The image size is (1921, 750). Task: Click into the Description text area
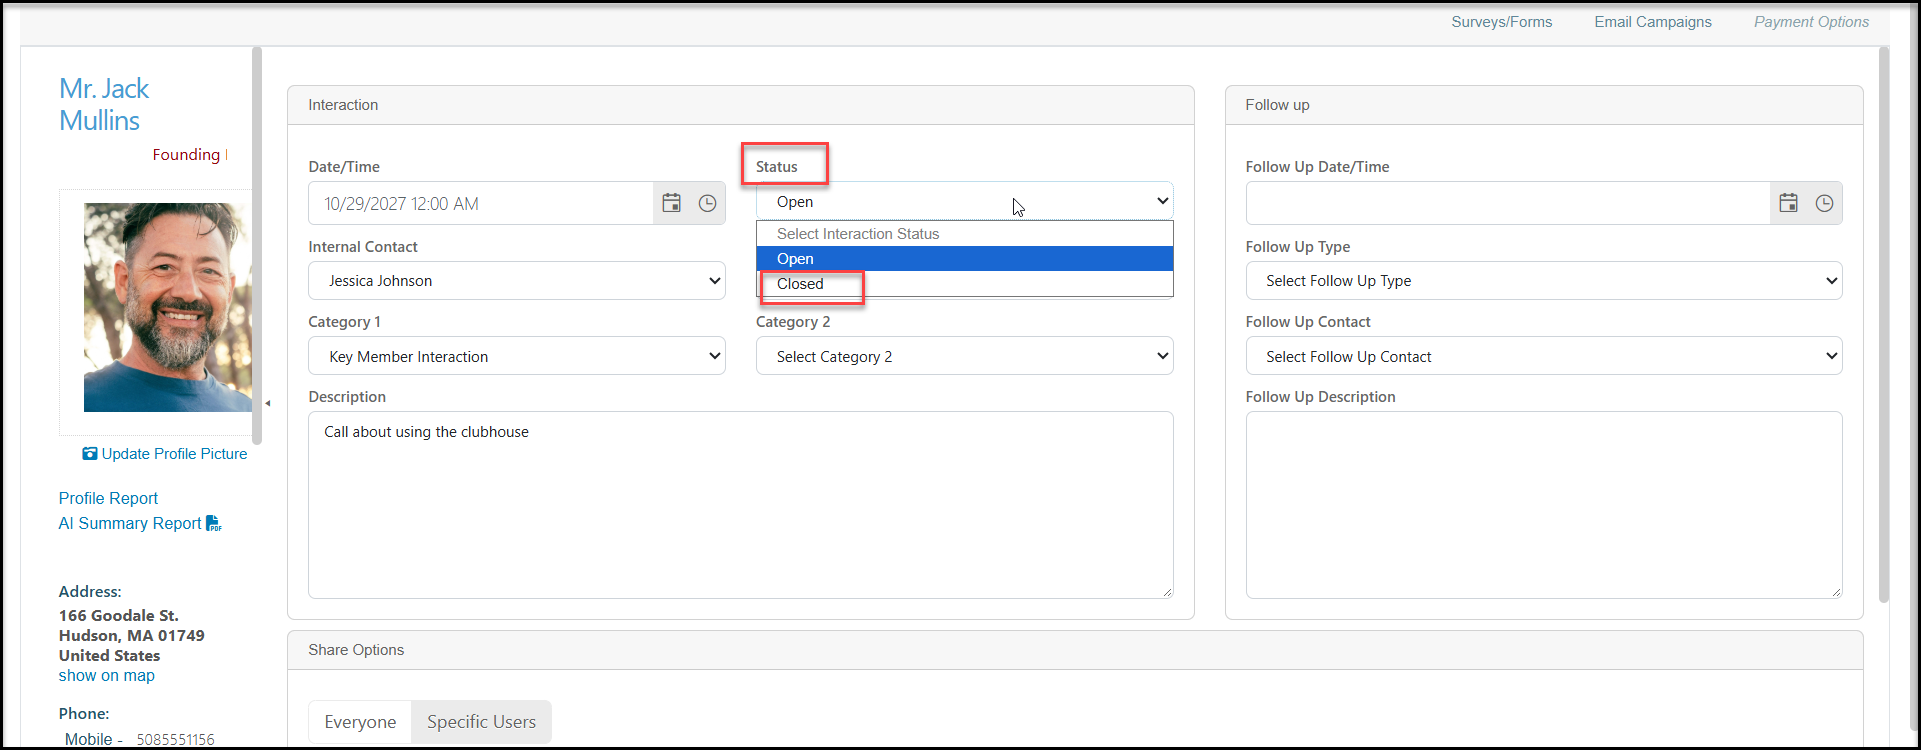click(740, 505)
